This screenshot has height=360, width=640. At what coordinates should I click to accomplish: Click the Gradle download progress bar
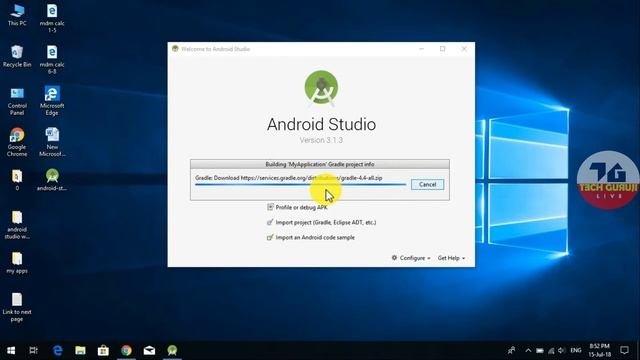[300, 184]
